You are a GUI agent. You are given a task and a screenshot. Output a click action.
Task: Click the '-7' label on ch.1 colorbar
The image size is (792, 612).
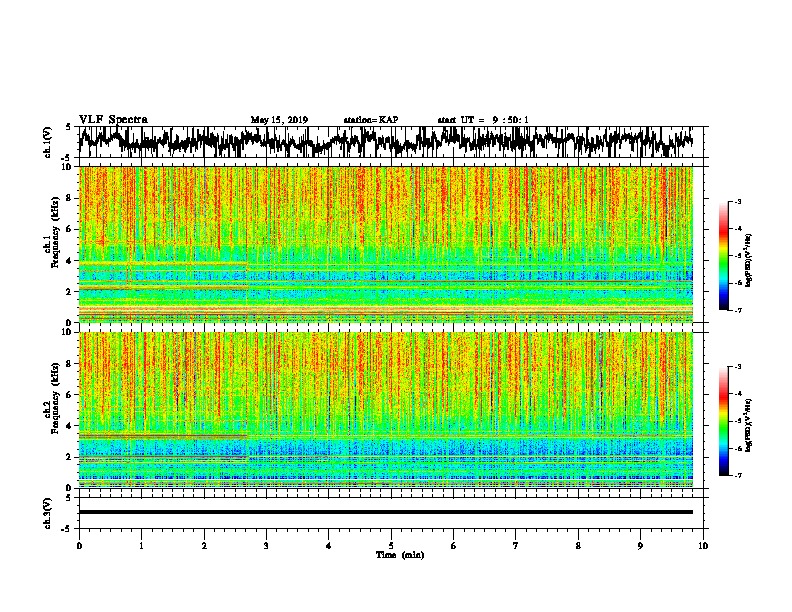(x=737, y=310)
